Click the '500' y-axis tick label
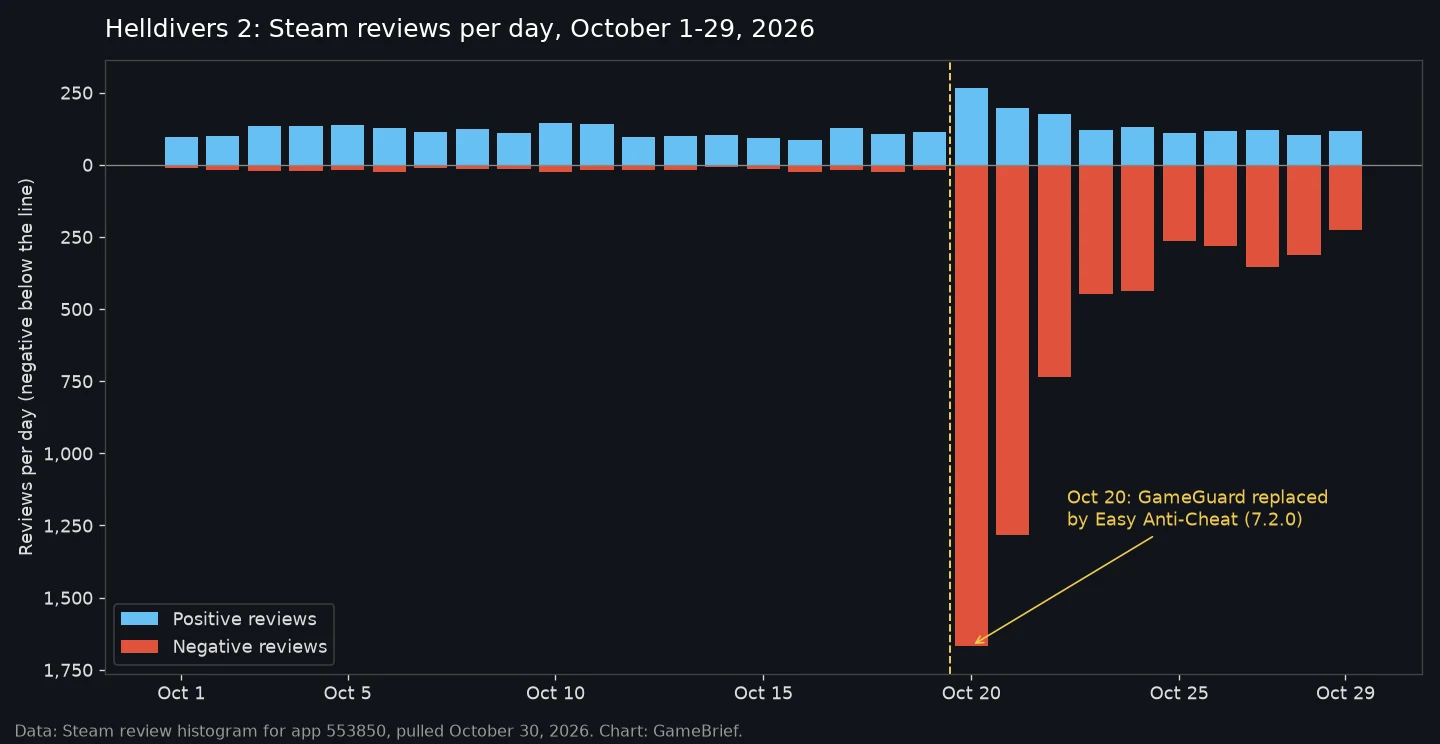1440x744 pixels. [78, 310]
